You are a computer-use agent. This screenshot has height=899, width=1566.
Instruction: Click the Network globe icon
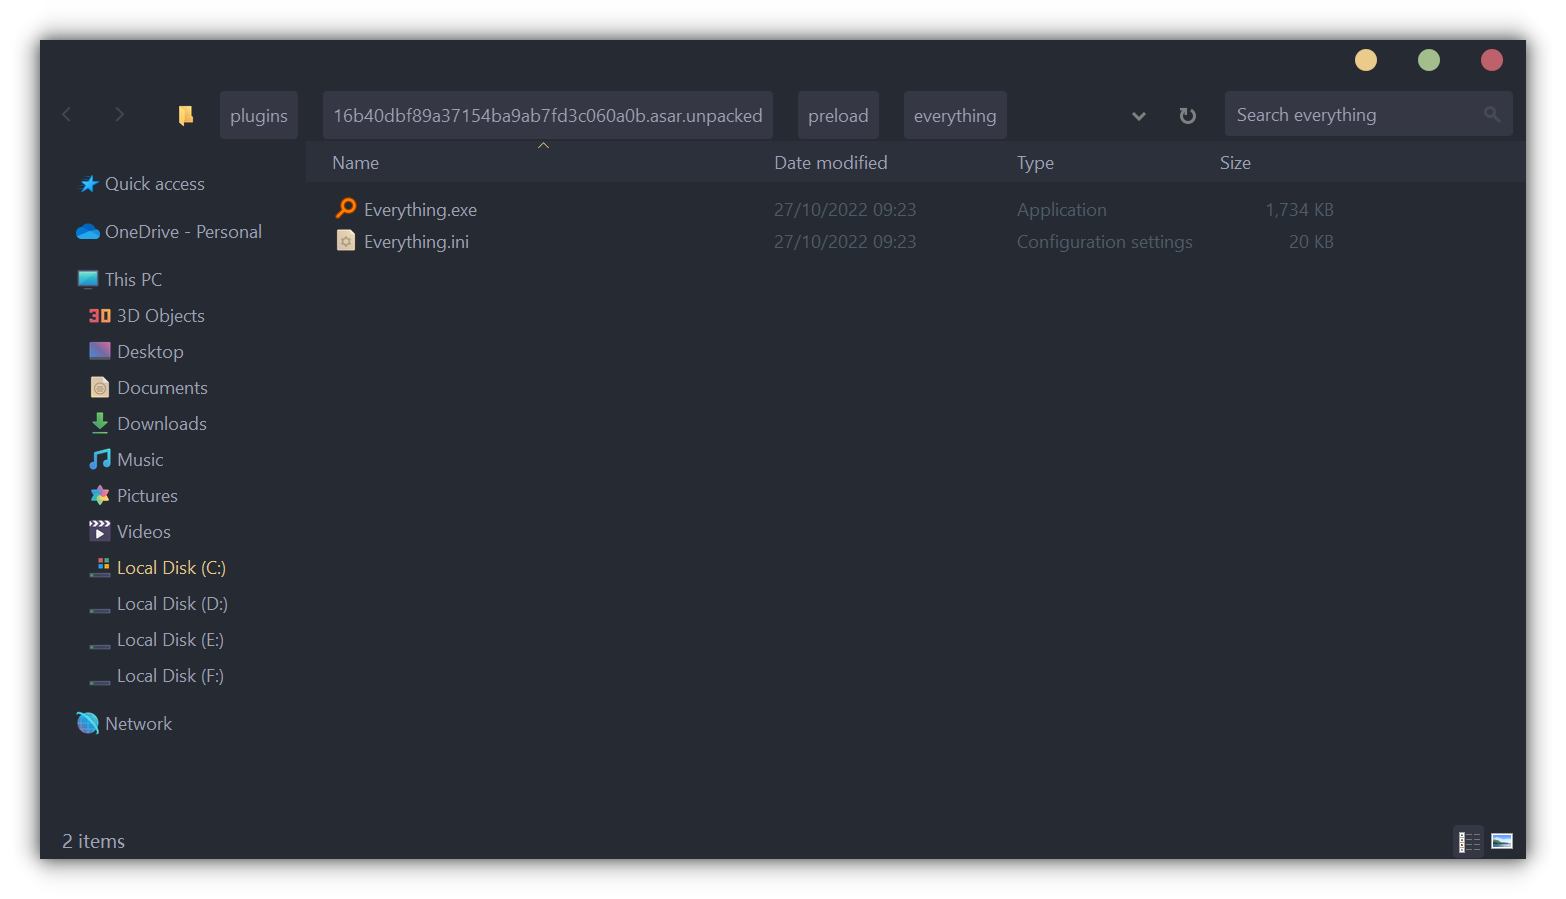[x=88, y=723]
